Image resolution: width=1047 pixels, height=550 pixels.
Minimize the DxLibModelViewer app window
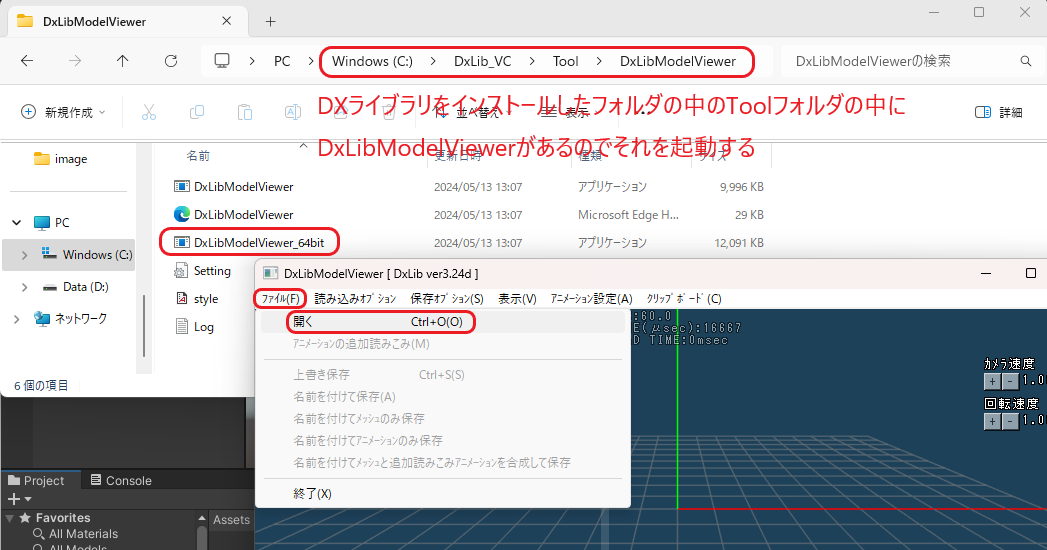click(986, 273)
